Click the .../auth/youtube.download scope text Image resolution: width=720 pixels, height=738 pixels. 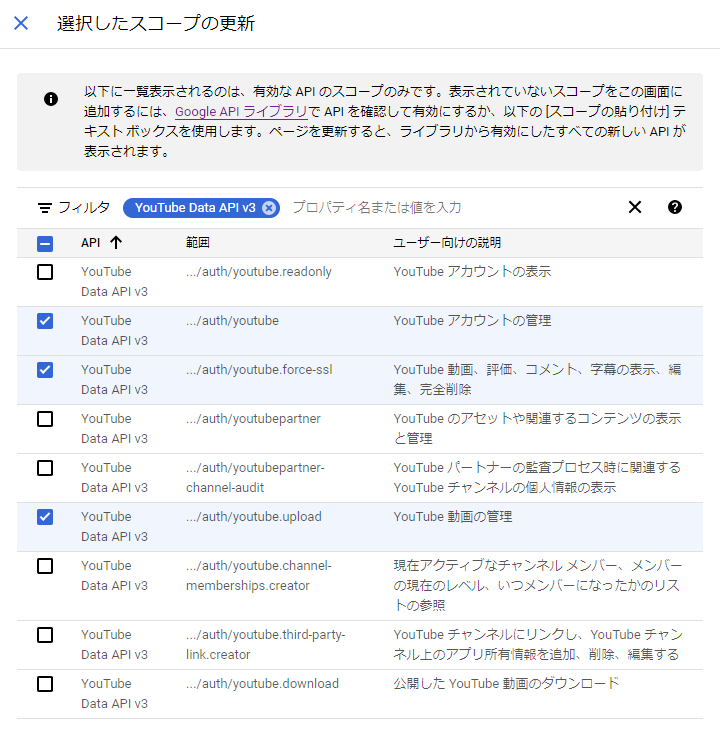coord(262,684)
